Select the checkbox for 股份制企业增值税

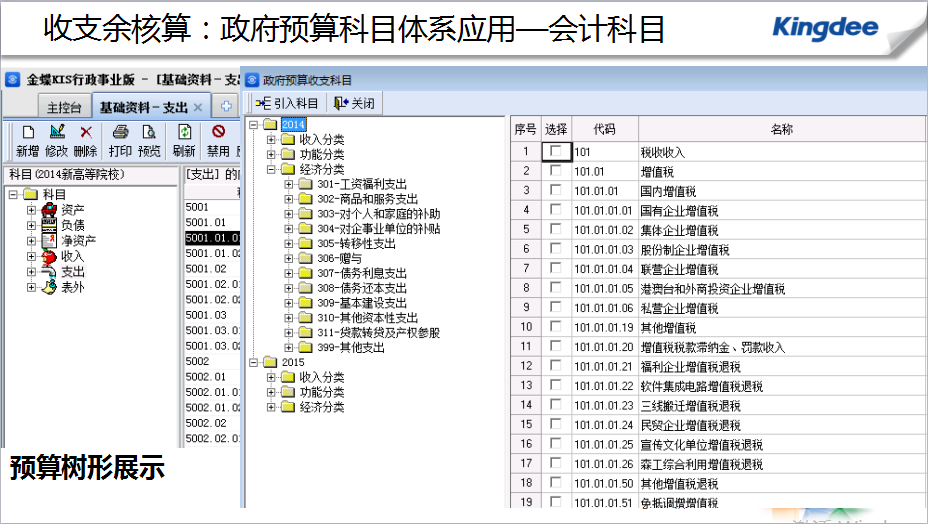point(556,249)
